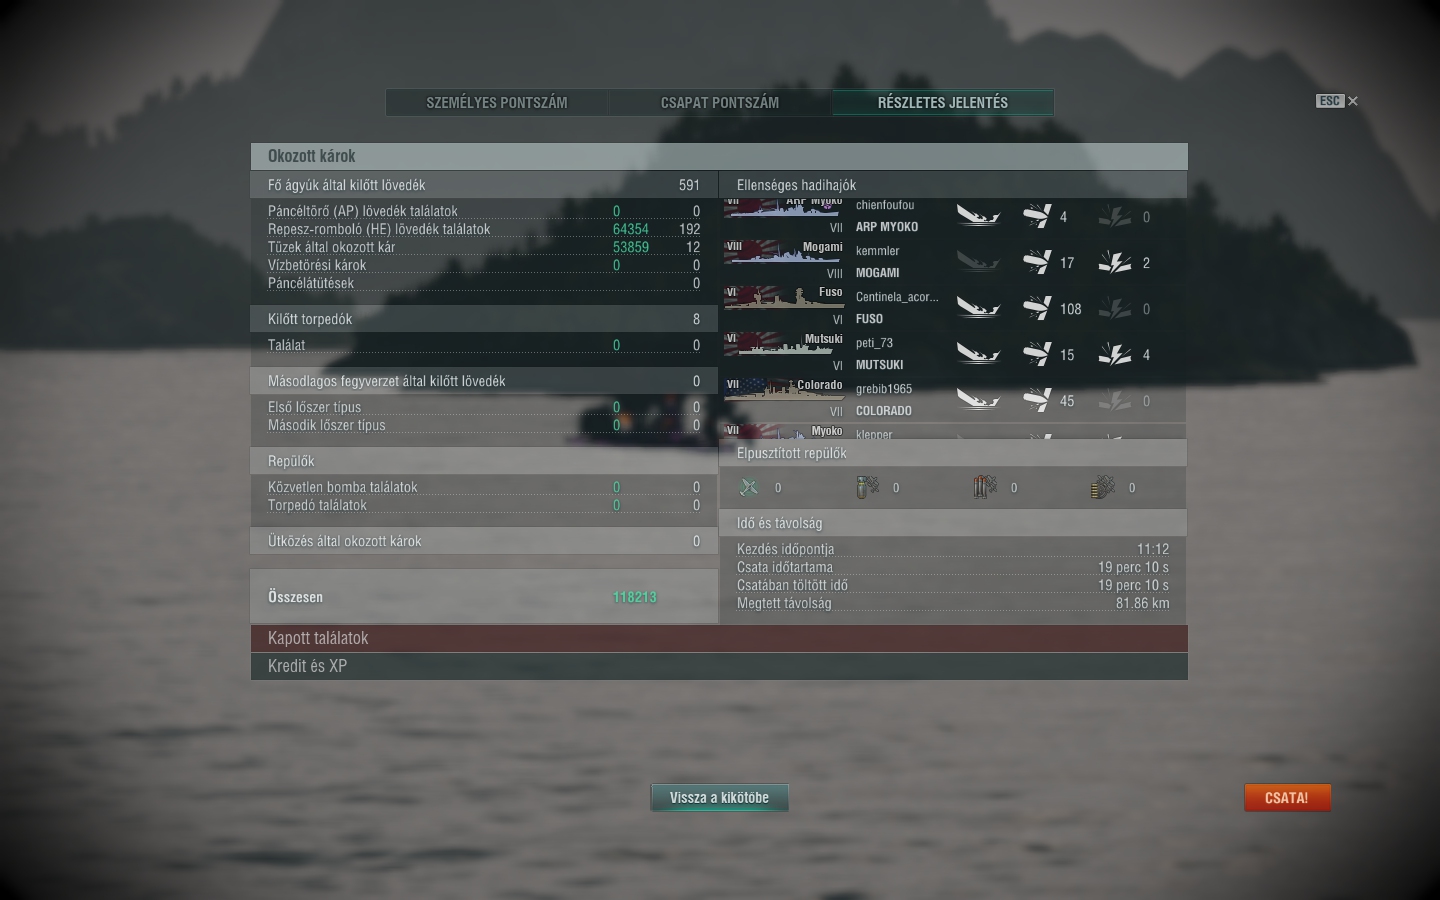The height and width of the screenshot is (900, 1440).
Task: Open the Csapat pontszám tab
Action: point(720,102)
